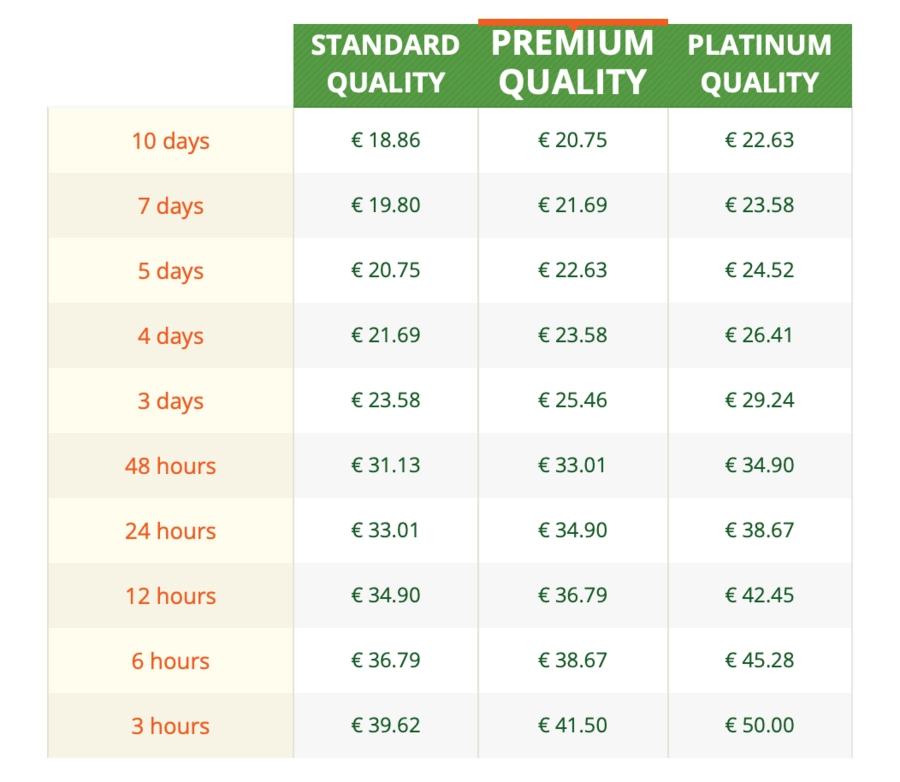Select the Platinum Quality column header
Viewport: 900px width, 782px height.
[760, 65]
